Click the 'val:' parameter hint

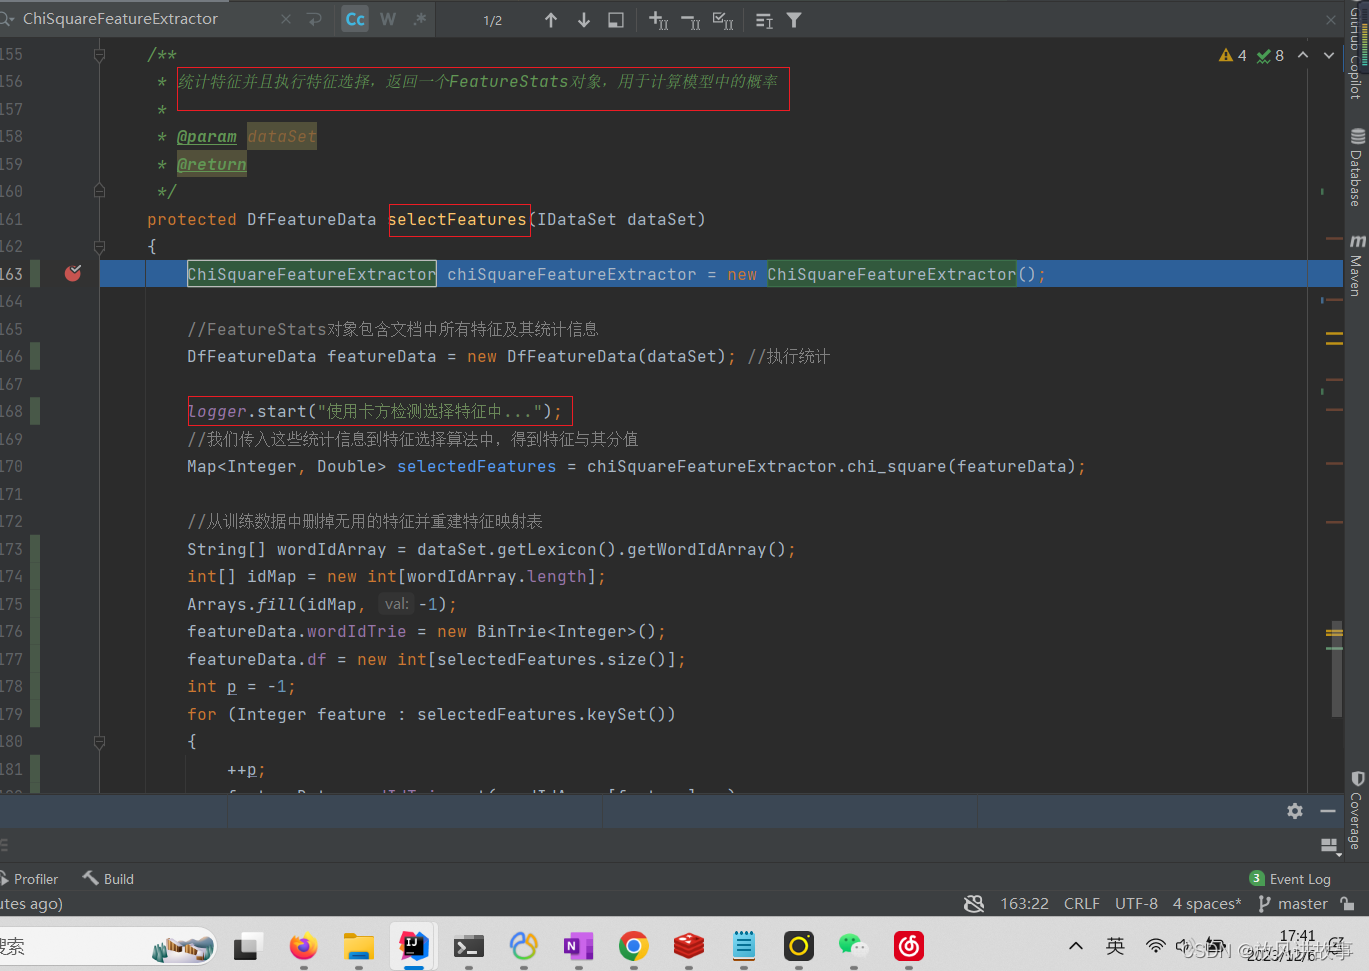[397, 604]
